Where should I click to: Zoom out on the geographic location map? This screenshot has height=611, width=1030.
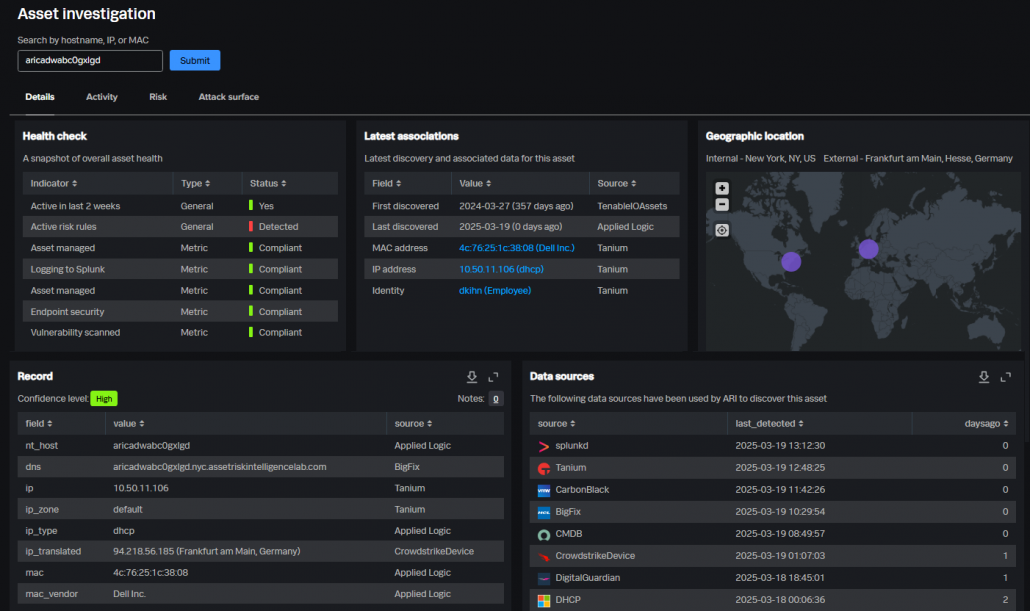coord(721,206)
